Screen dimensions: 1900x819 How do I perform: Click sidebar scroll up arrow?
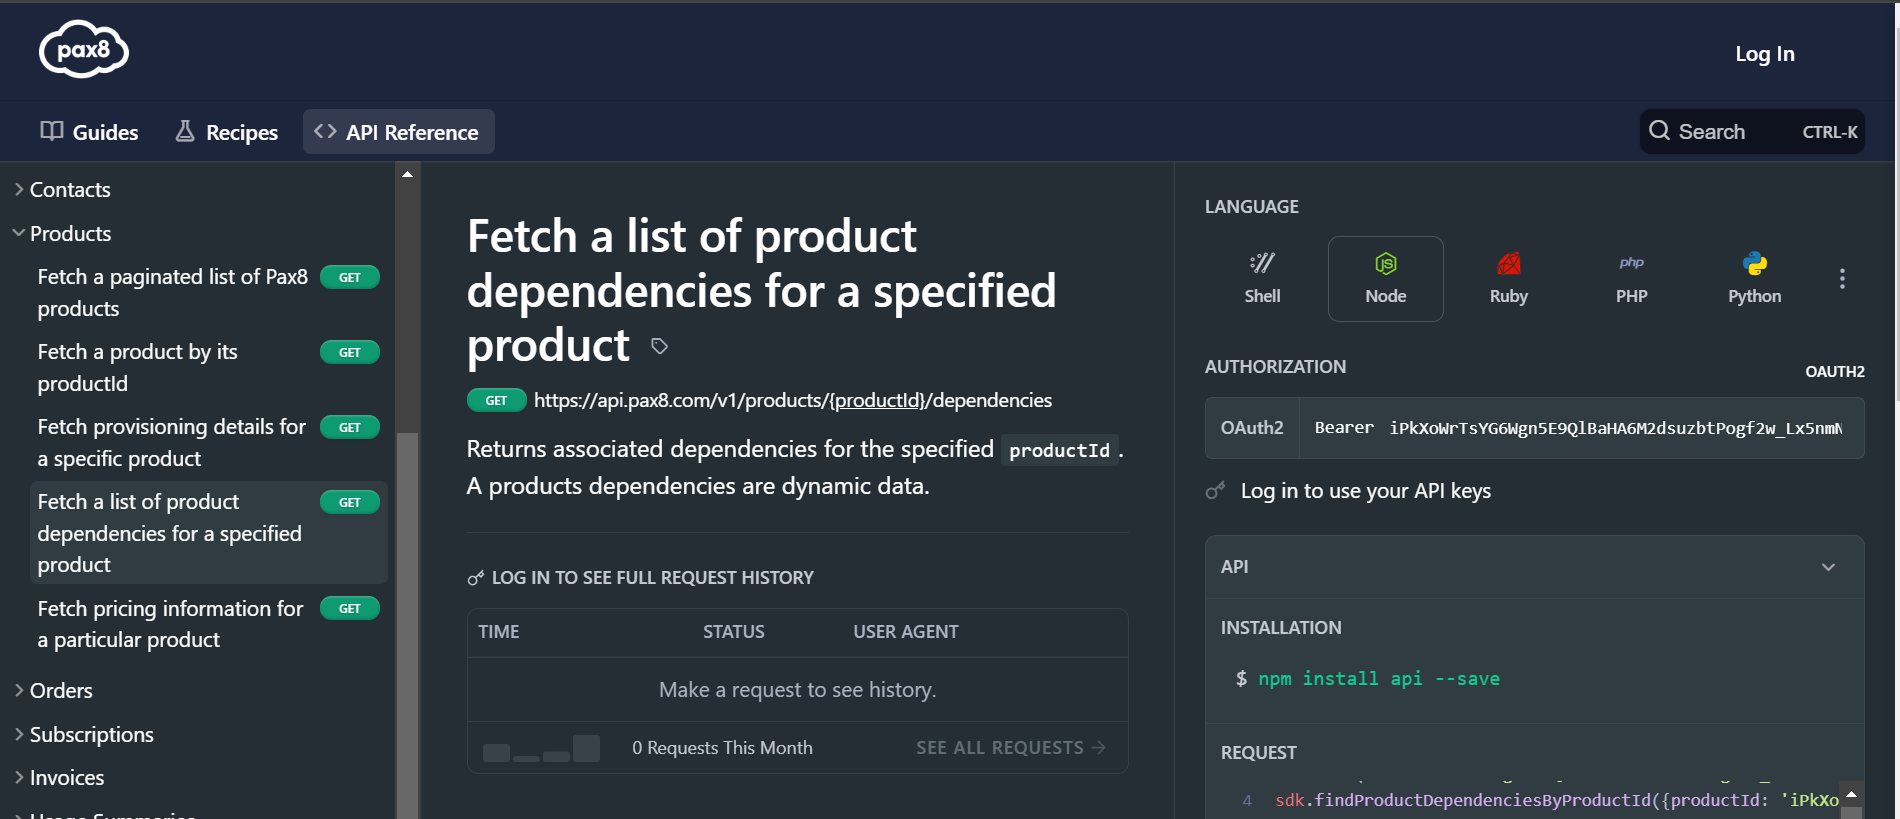[x=407, y=174]
